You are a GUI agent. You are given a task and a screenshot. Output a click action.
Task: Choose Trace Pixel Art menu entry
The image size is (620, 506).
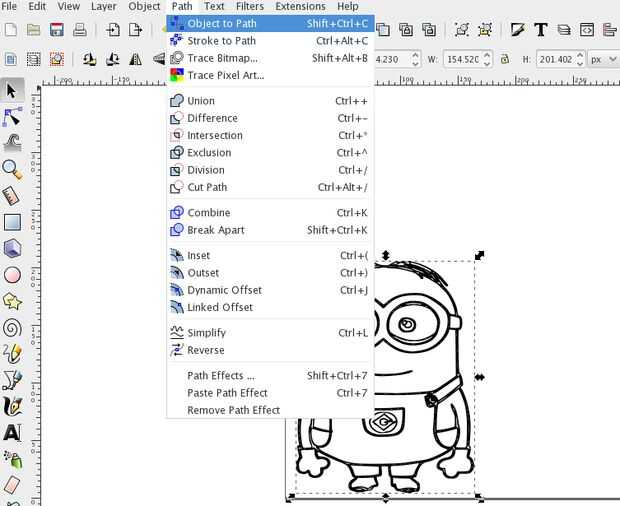tap(270, 75)
